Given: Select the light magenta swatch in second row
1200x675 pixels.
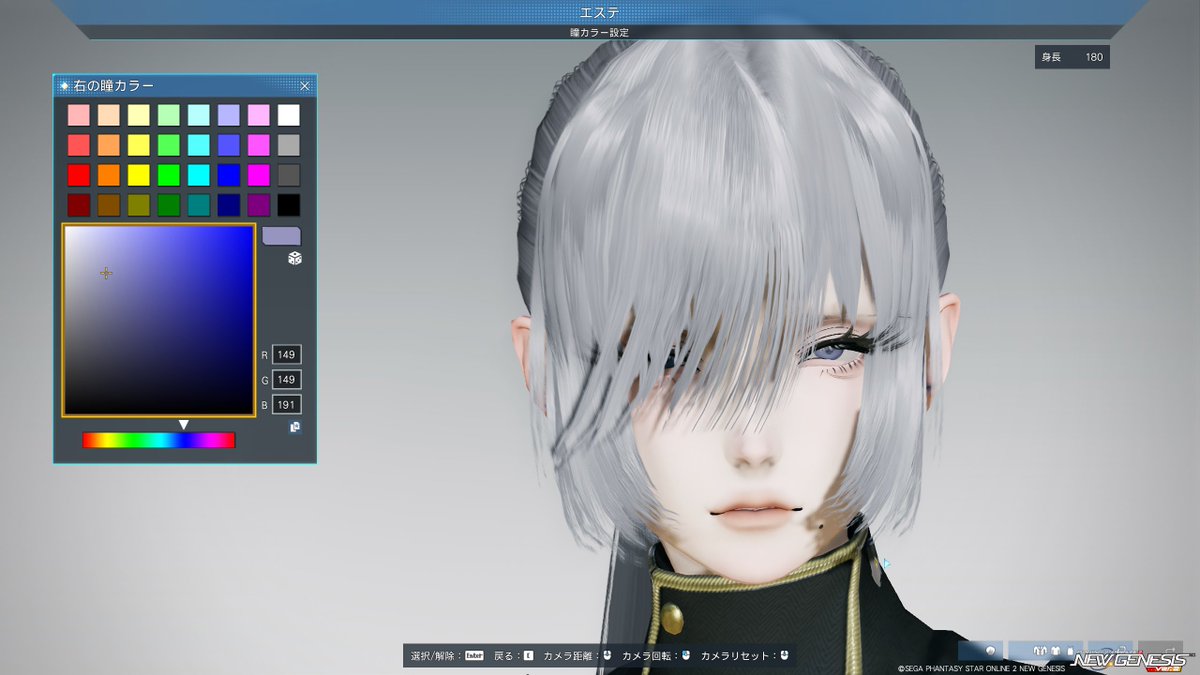Looking at the screenshot, I should click(x=259, y=145).
